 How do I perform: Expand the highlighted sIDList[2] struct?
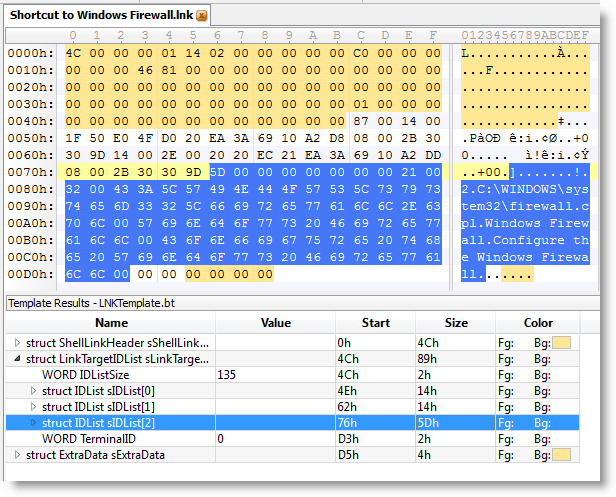tap(34, 423)
